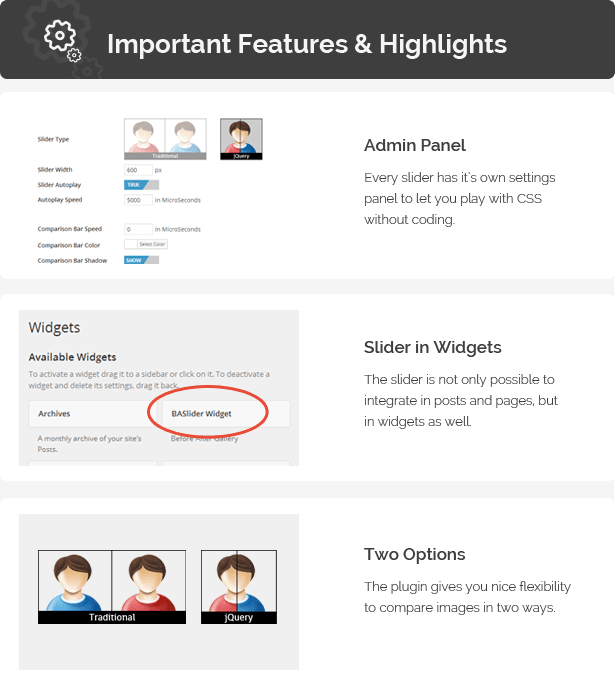Select the jQuery slider type thumbnail
Viewport: 615px width, 685px height.
pyautogui.click(x=241, y=139)
